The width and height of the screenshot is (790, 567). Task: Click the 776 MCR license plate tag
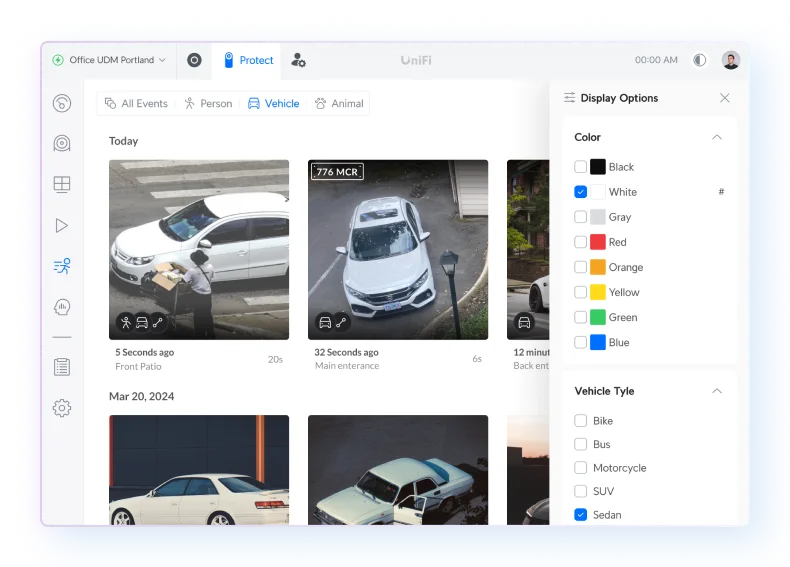pos(337,172)
